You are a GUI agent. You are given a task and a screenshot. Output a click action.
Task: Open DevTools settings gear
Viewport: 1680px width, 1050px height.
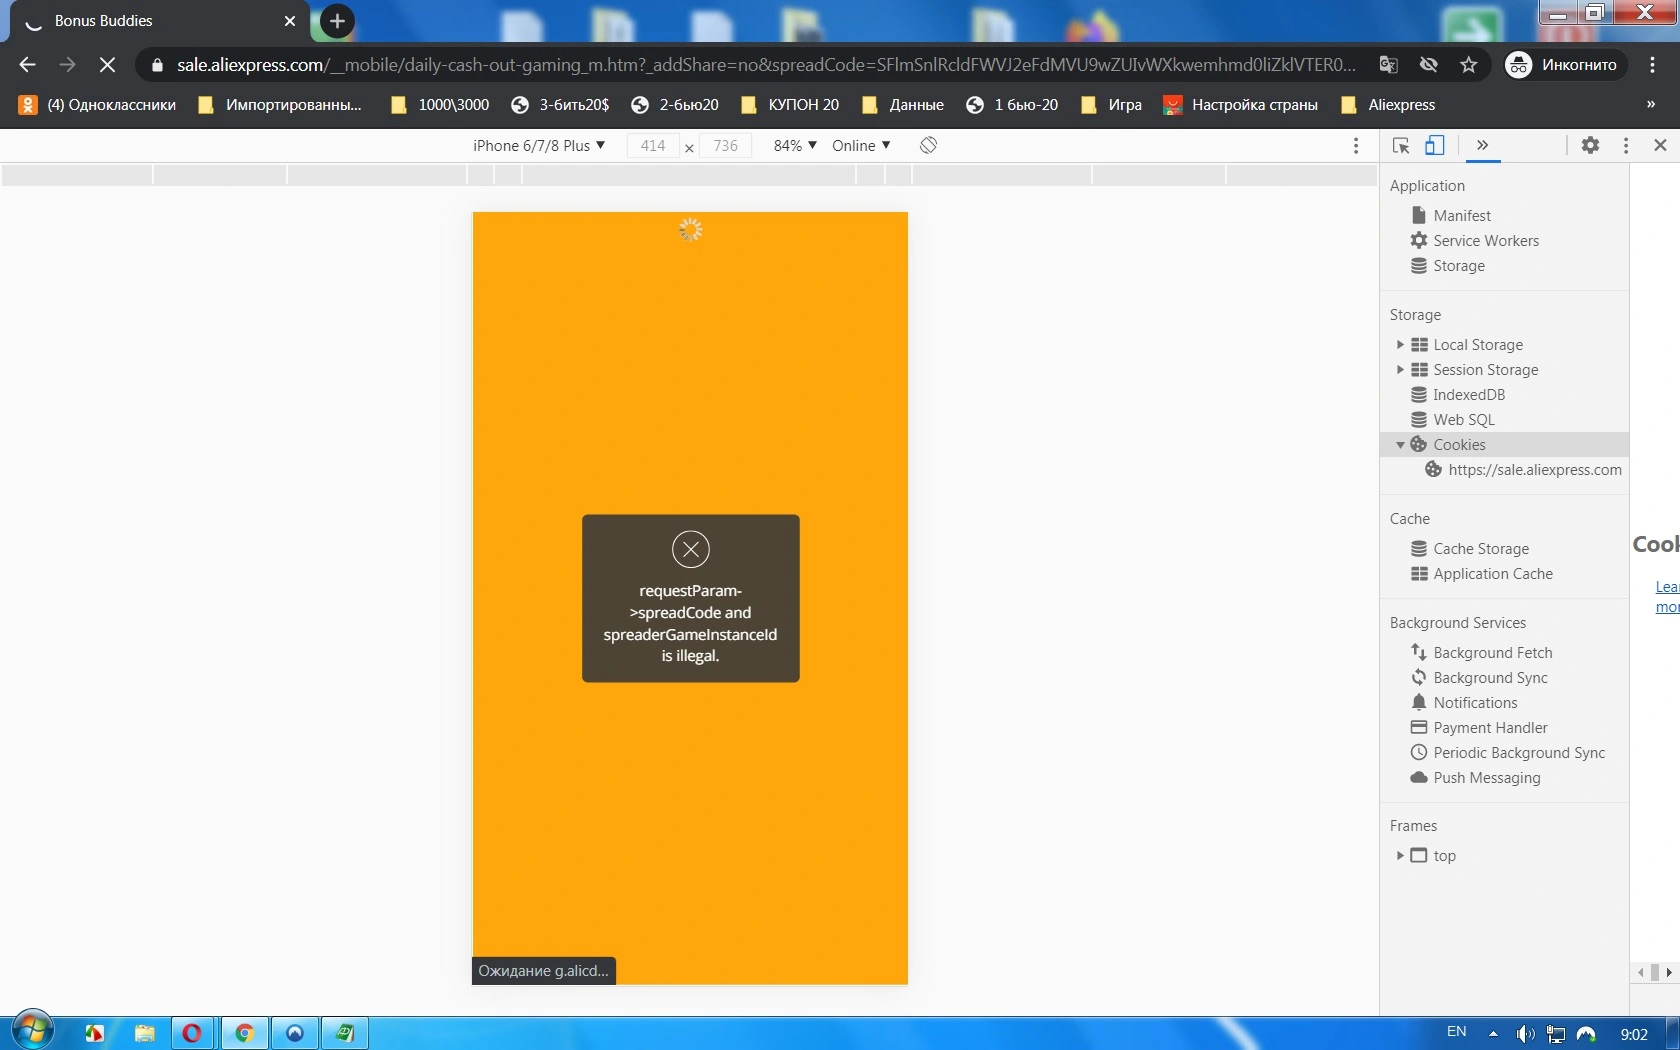click(x=1590, y=146)
